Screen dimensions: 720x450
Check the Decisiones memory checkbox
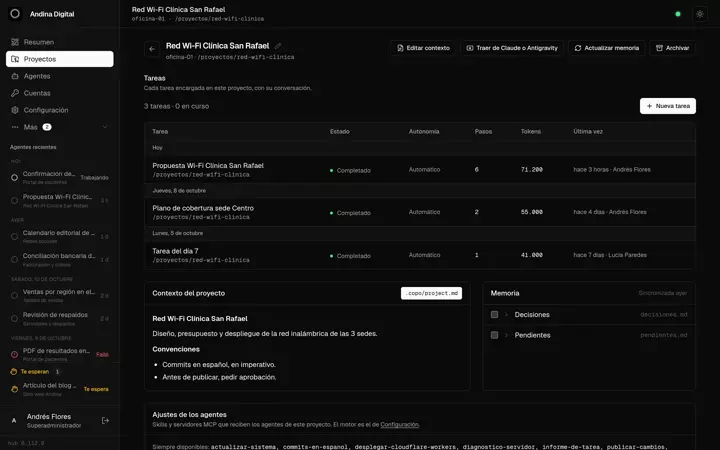point(495,315)
